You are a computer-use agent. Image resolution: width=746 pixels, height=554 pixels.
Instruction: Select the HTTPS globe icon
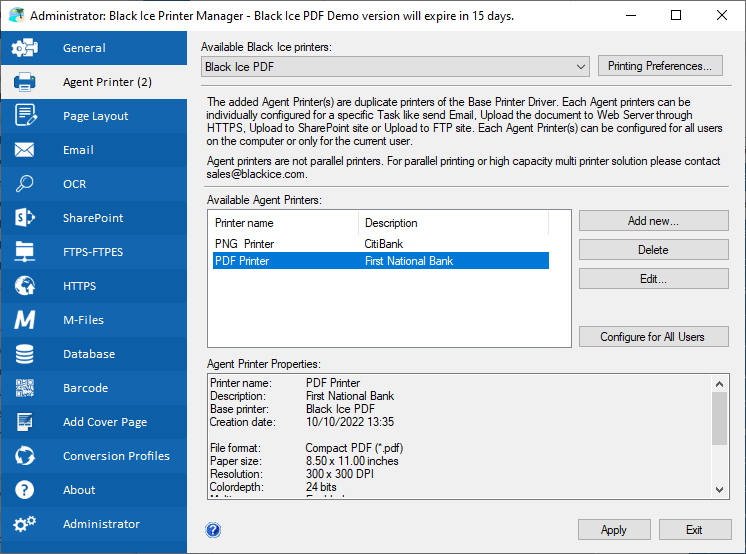point(25,286)
